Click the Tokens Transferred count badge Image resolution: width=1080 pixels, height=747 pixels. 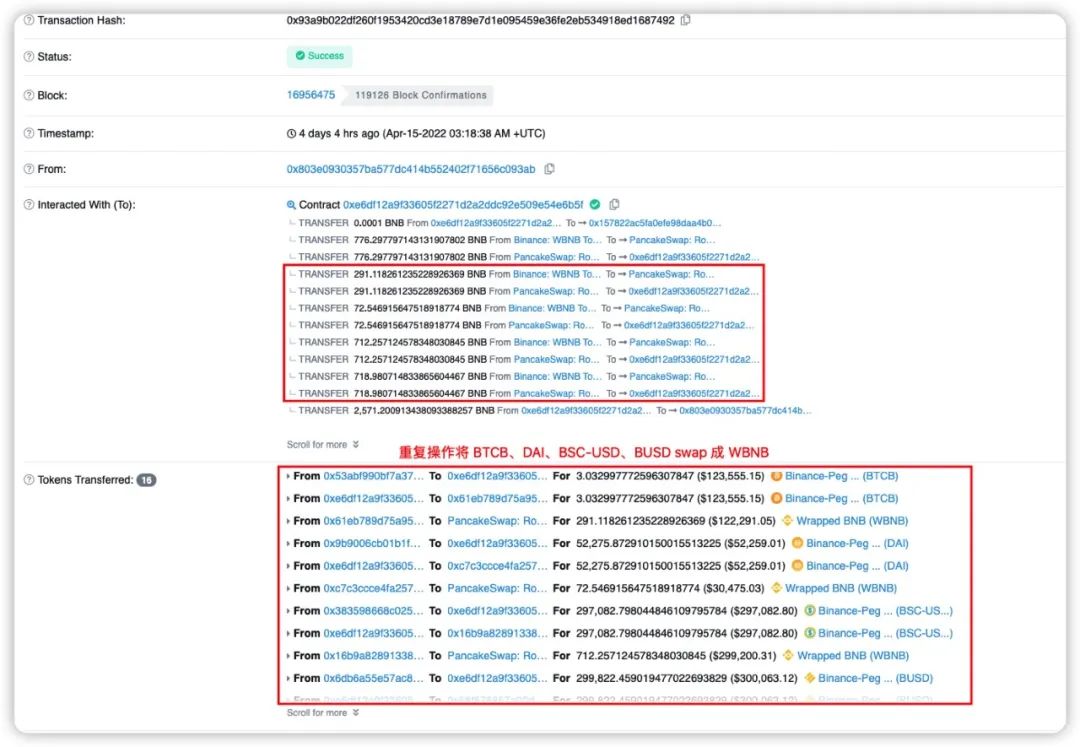point(146,480)
